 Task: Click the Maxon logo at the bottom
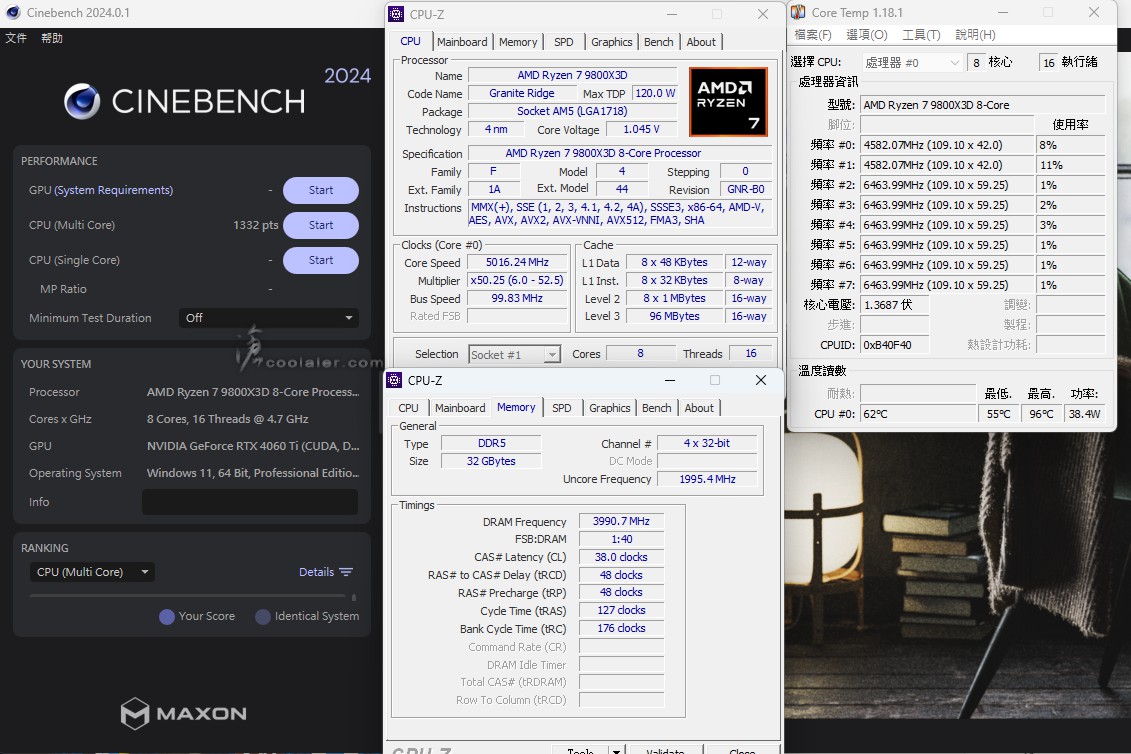pyautogui.click(x=184, y=713)
